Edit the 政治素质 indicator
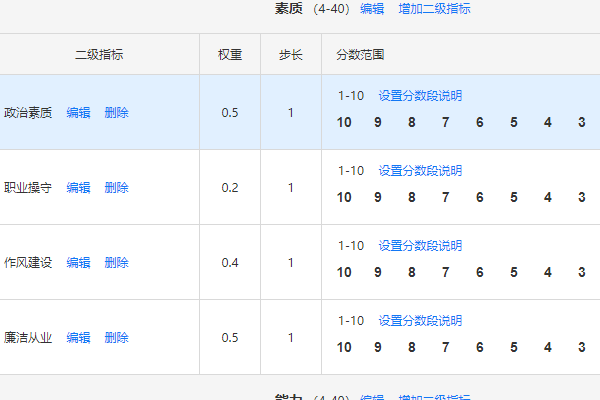Image resolution: width=600 pixels, height=400 pixels. [x=78, y=113]
